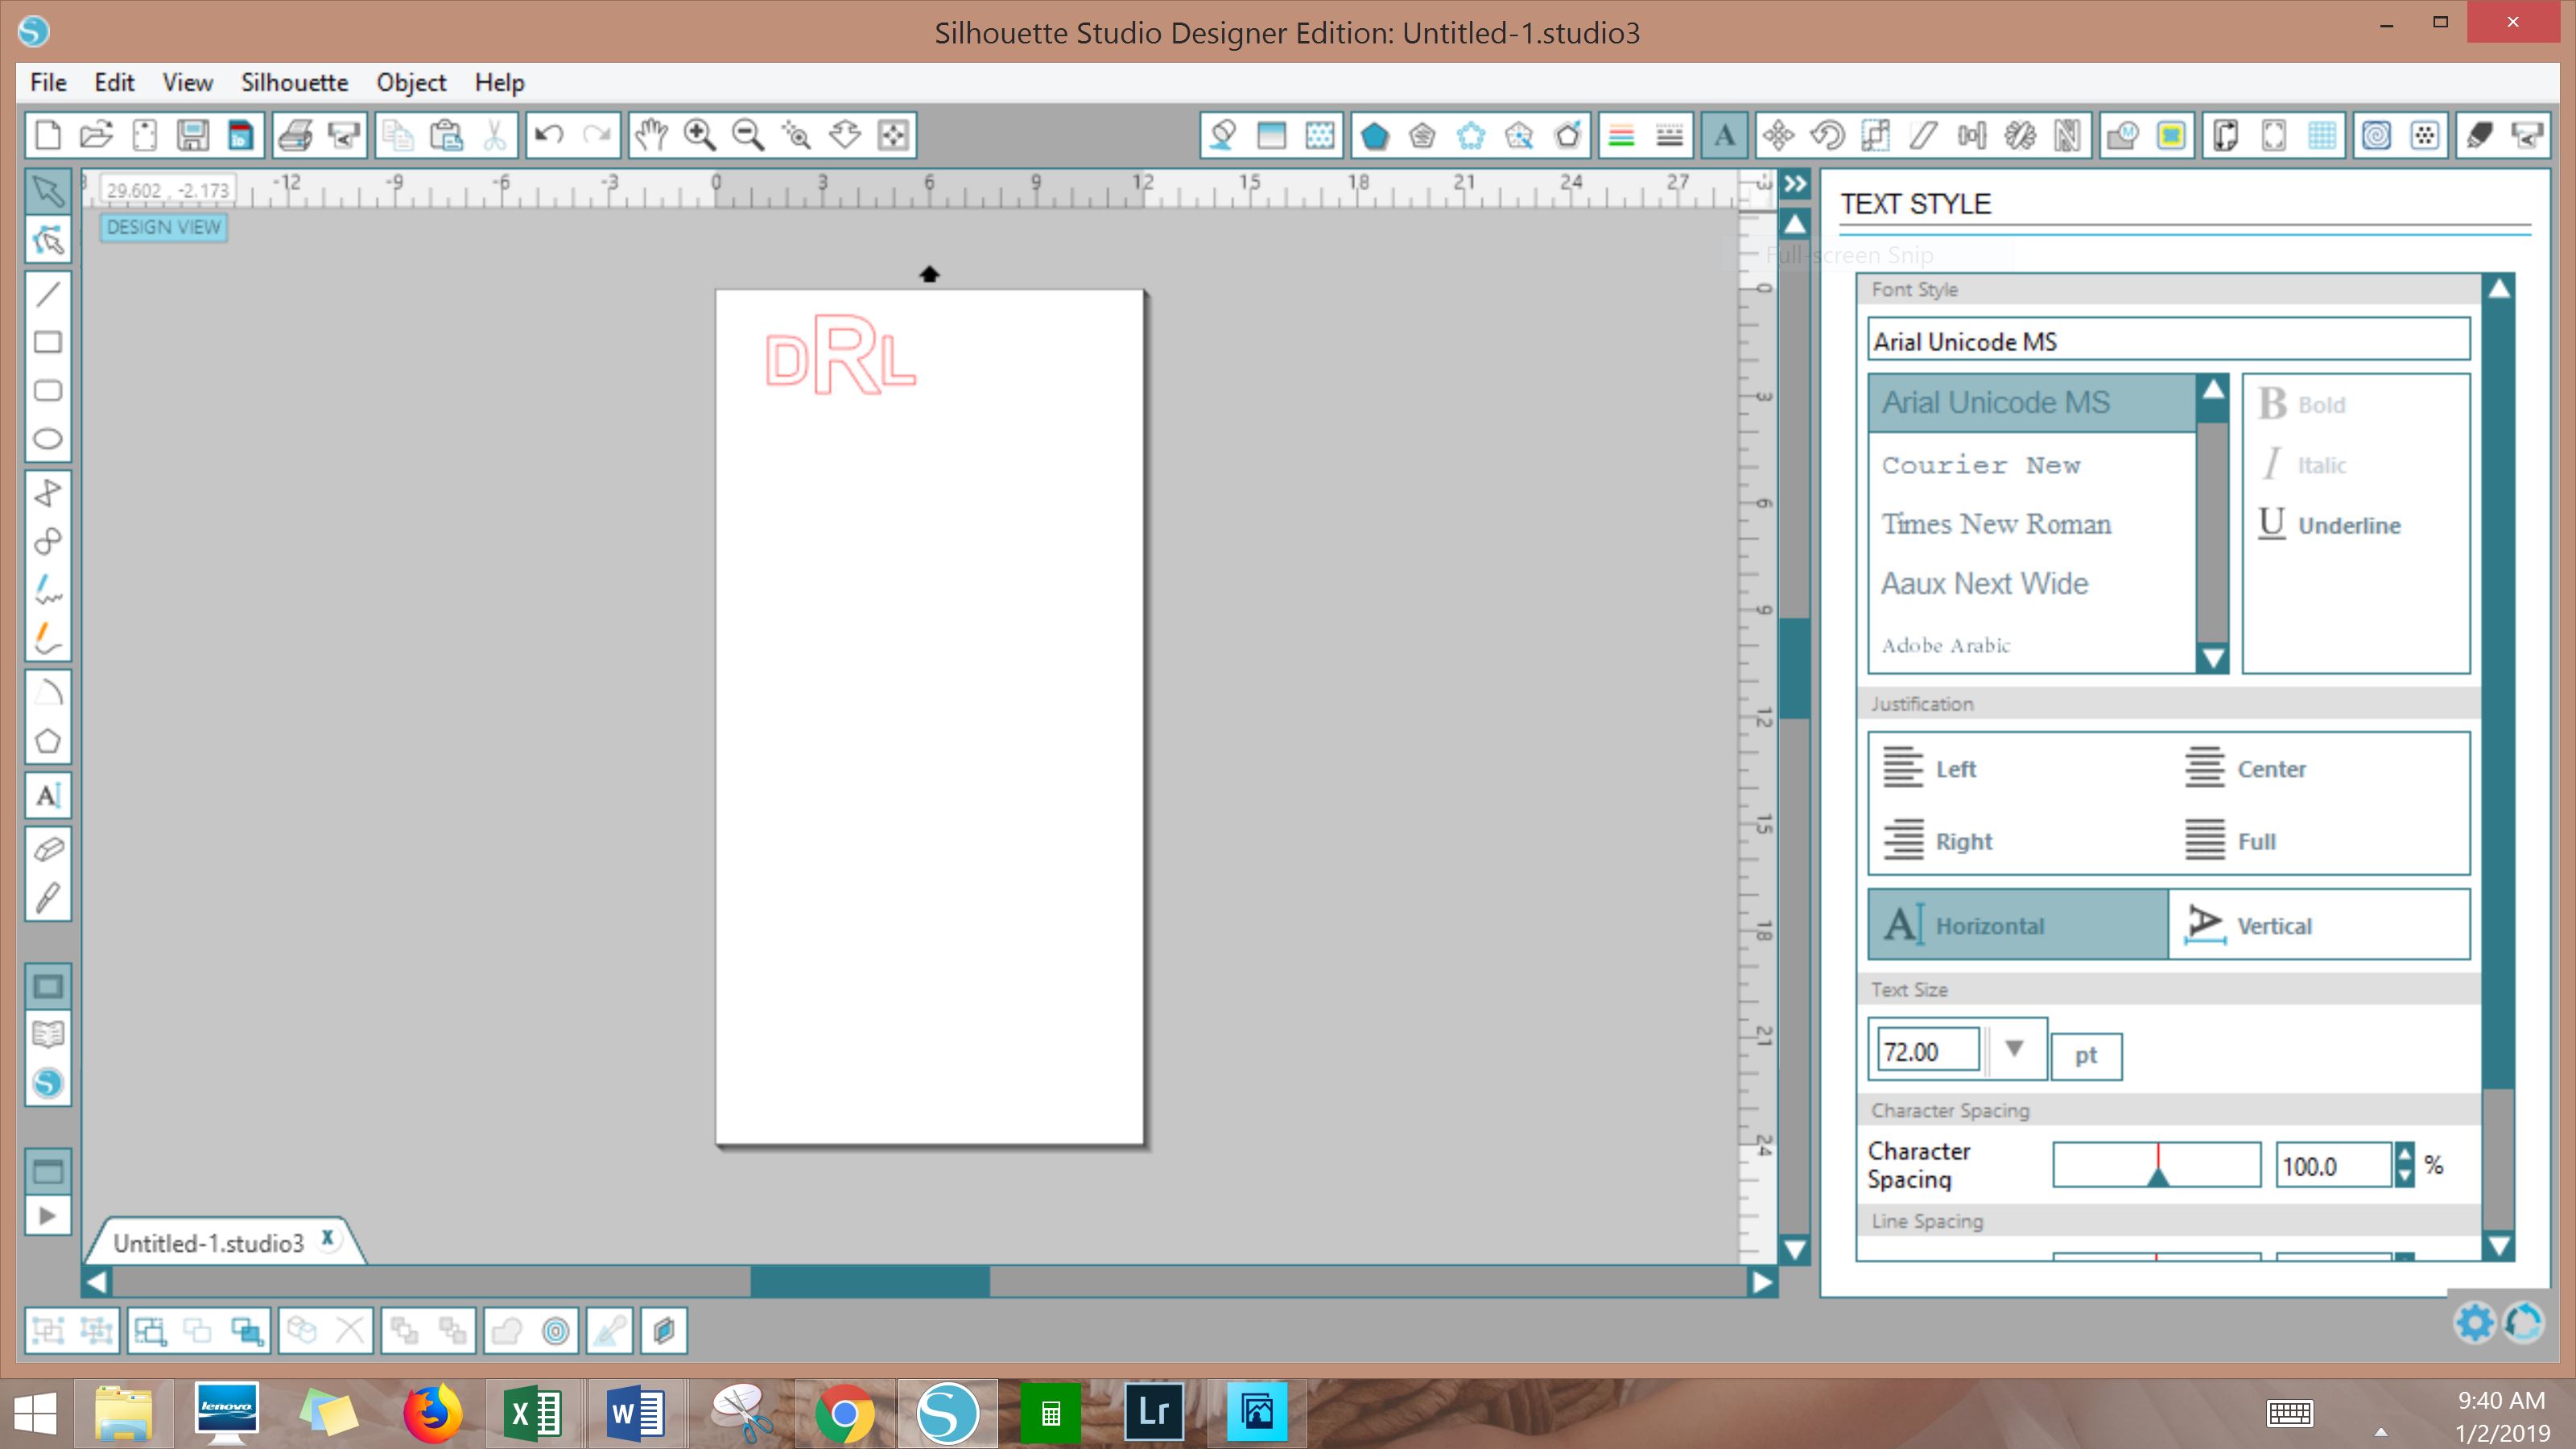Open the File menu
2576x1449 pixels.
pyautogui.click(x=48, y=82)
